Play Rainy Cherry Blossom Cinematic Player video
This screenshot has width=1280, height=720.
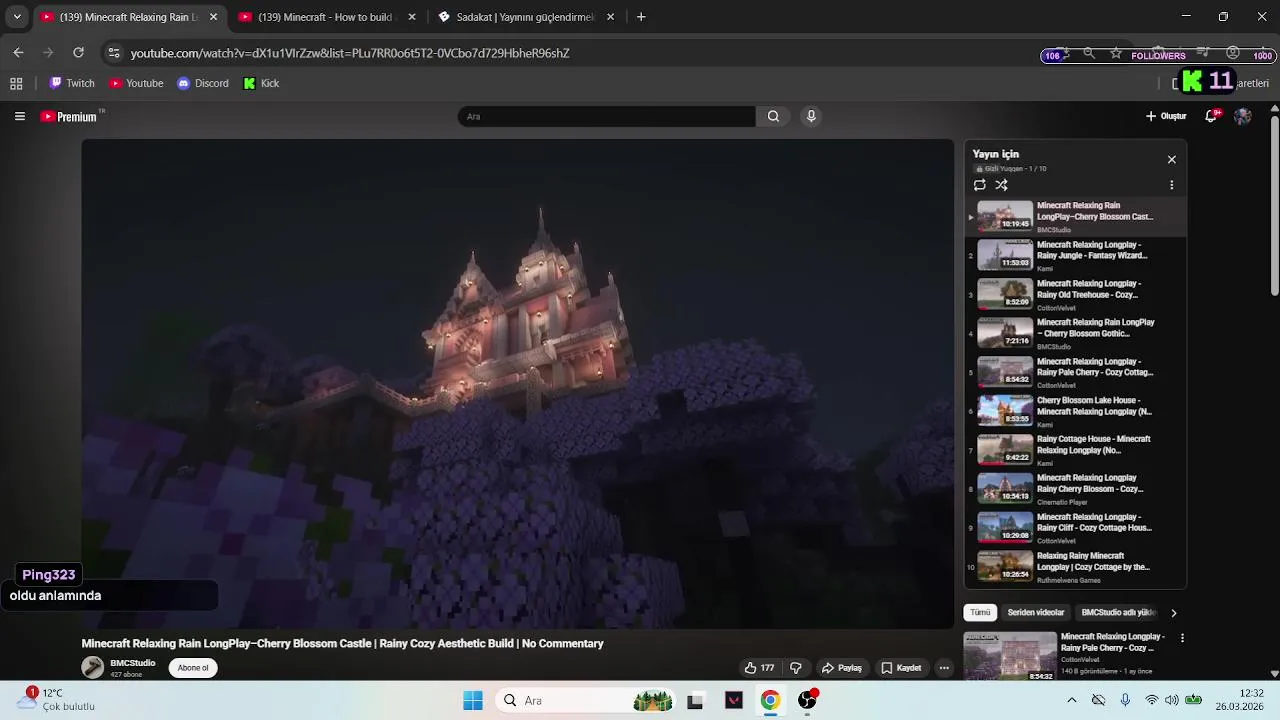pos(1075,489)
